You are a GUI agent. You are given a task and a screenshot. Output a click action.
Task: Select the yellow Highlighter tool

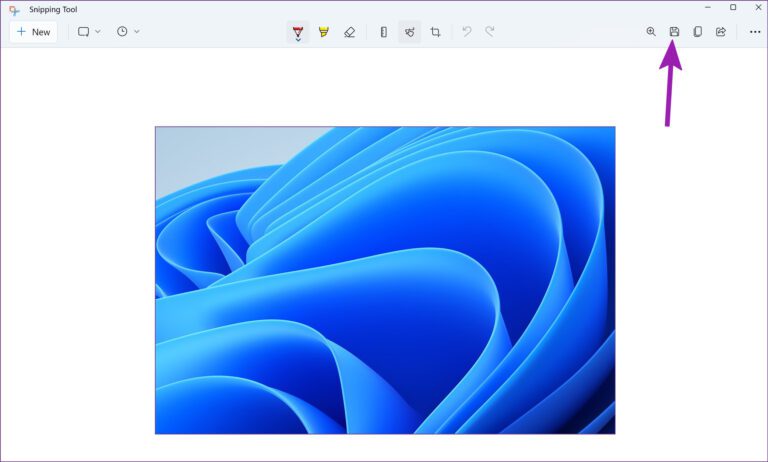pos(323,32)
